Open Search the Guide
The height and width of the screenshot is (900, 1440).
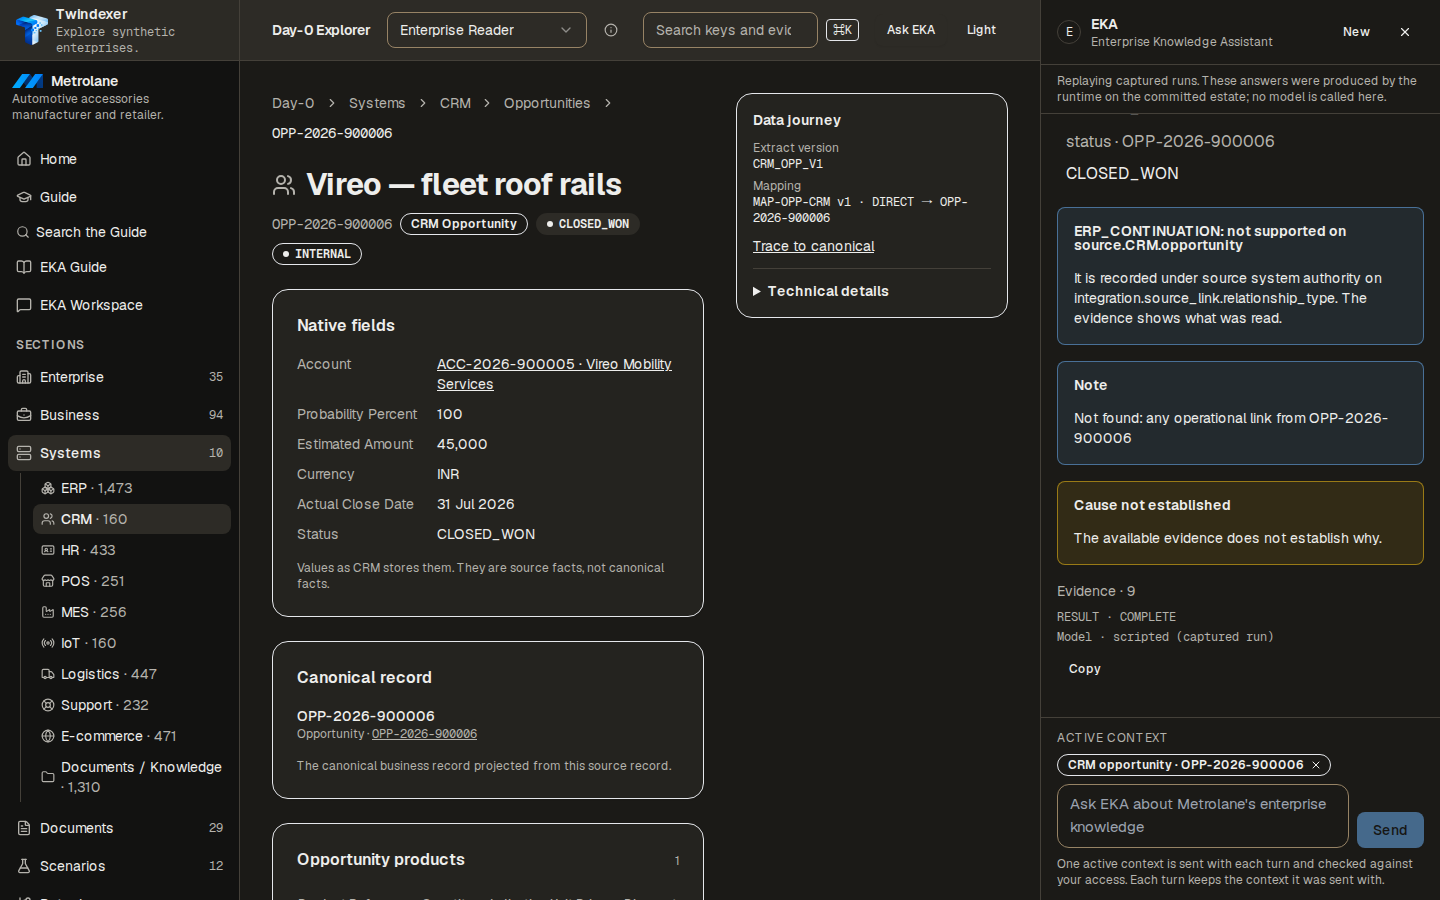point(119,232)
